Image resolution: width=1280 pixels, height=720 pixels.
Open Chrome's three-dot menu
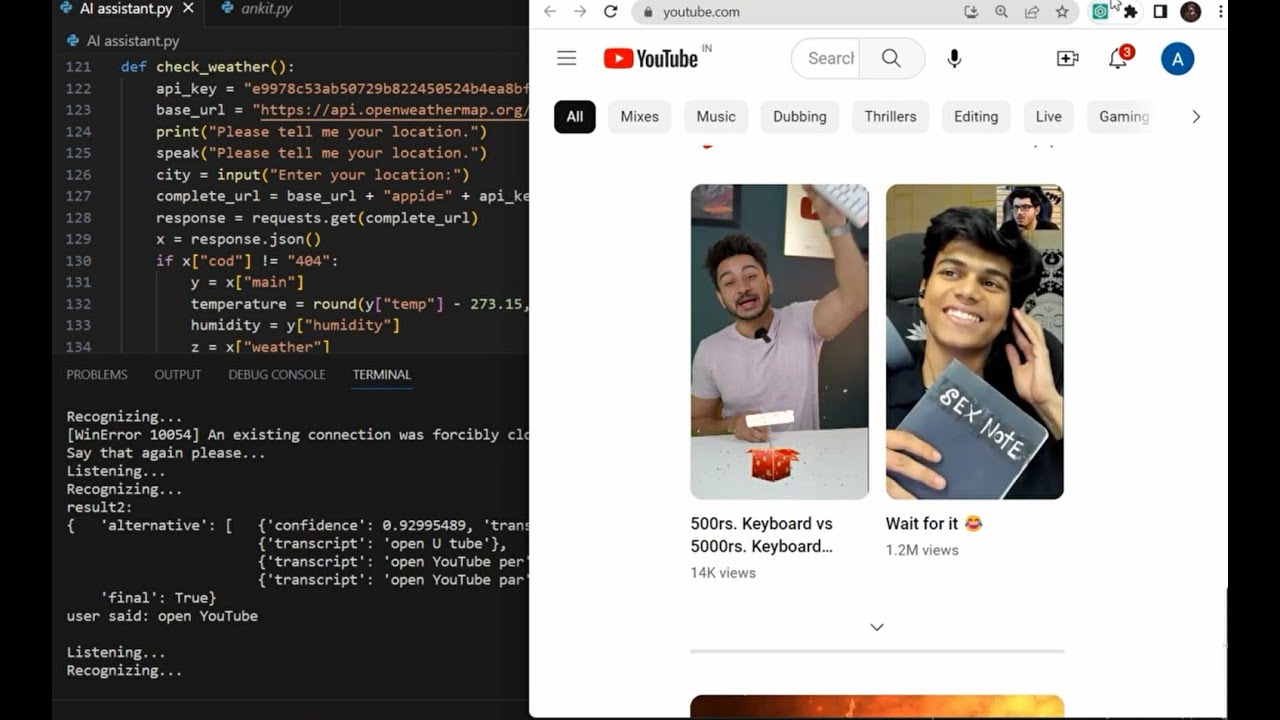pos(1218,12)
